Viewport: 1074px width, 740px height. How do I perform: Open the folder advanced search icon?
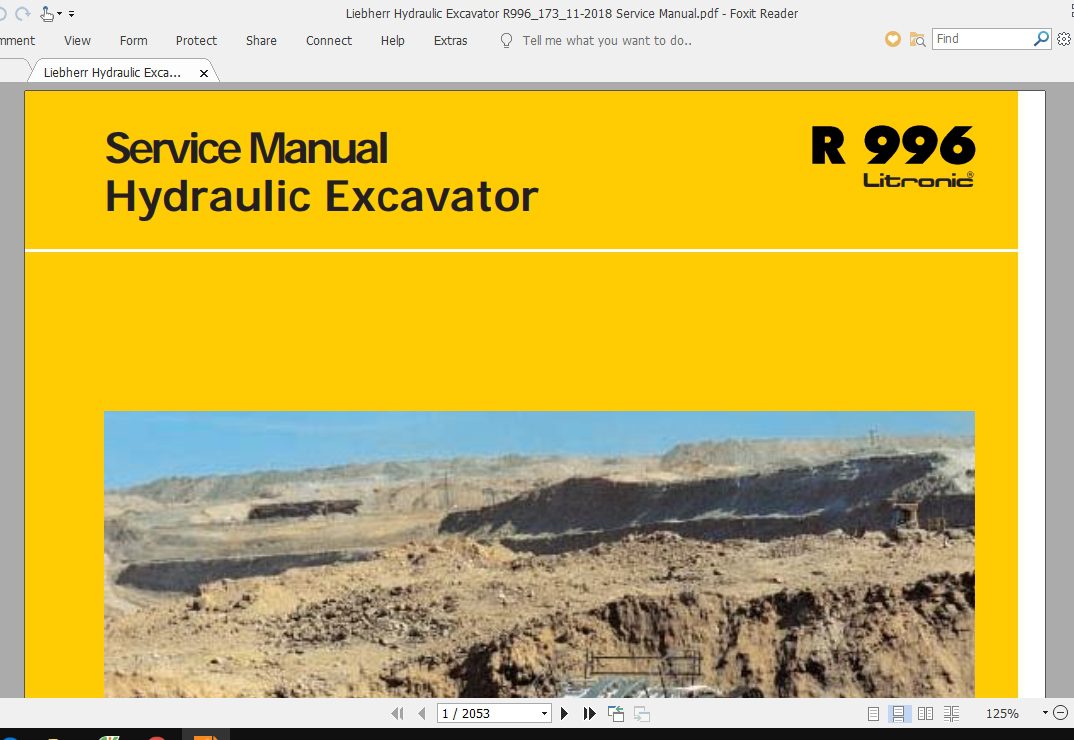click(x=917, y=39)
